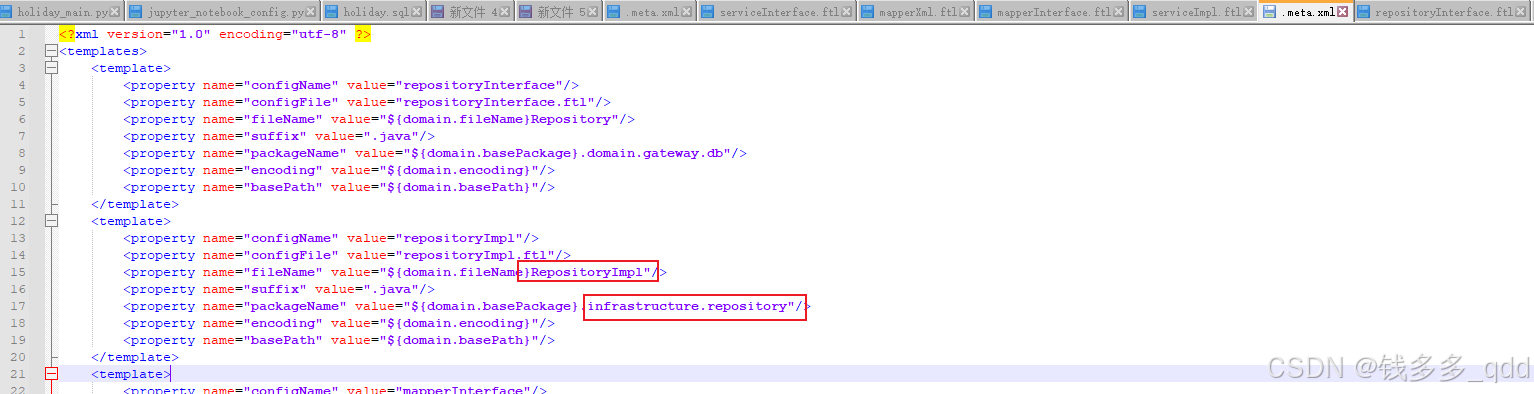
Task: Close the active .meta.xml tab
Action: (1343, 12)
